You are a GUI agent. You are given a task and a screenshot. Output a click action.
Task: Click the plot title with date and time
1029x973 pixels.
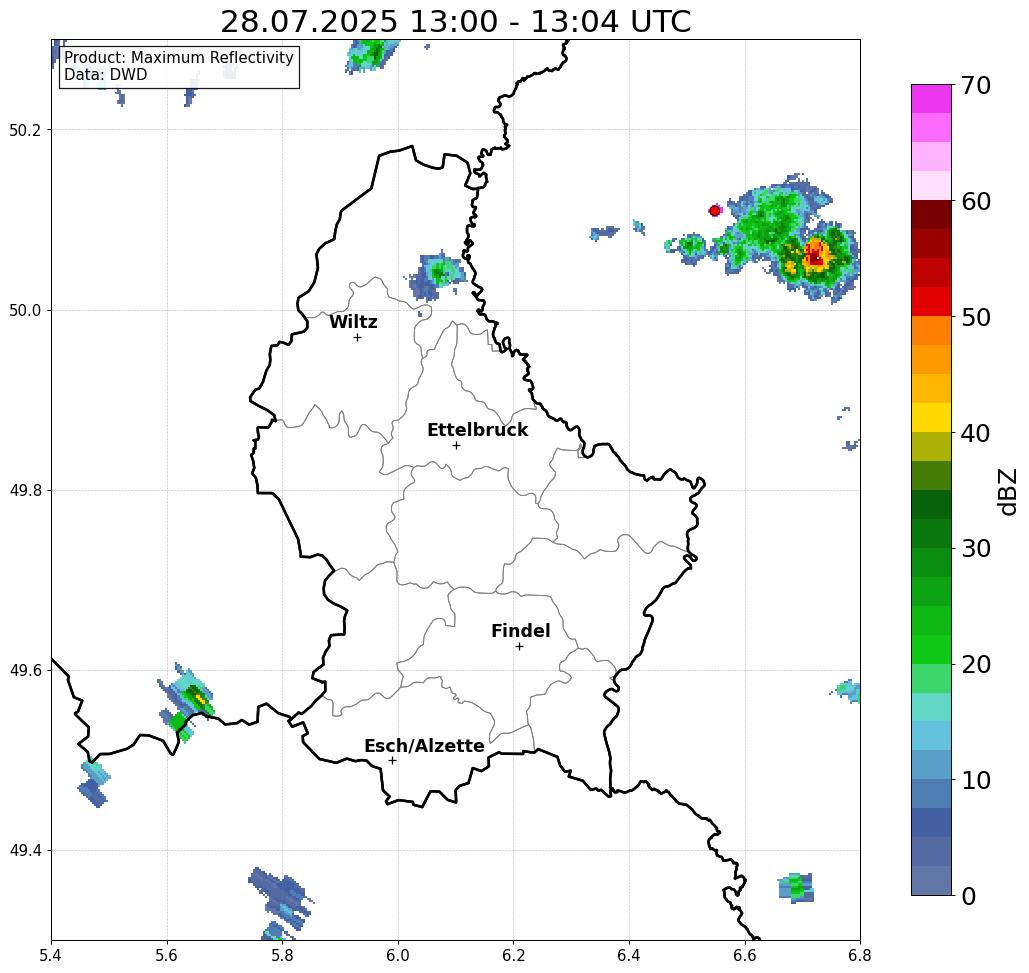point(455,22)
